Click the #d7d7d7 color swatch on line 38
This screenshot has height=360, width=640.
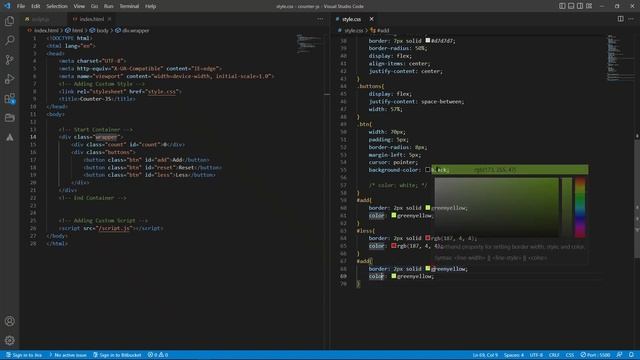click(x=427, y=40)
